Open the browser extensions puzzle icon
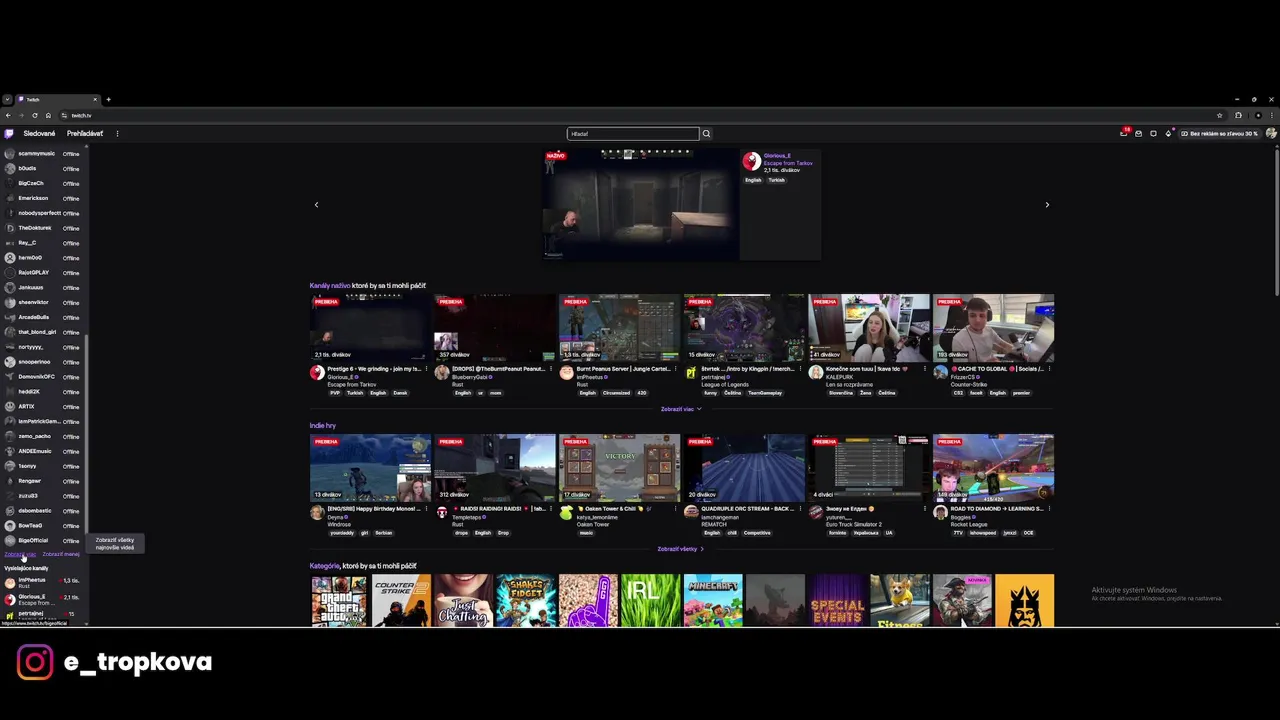 (x=1238, y=115)
